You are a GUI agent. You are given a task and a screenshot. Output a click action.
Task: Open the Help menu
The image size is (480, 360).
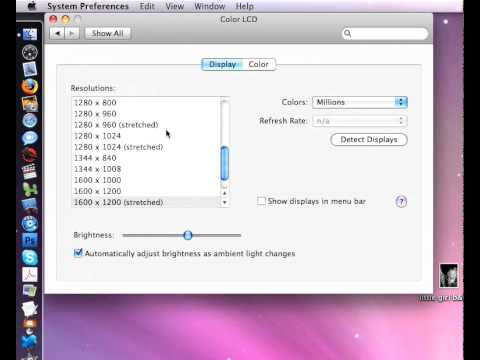click(245, 6)
